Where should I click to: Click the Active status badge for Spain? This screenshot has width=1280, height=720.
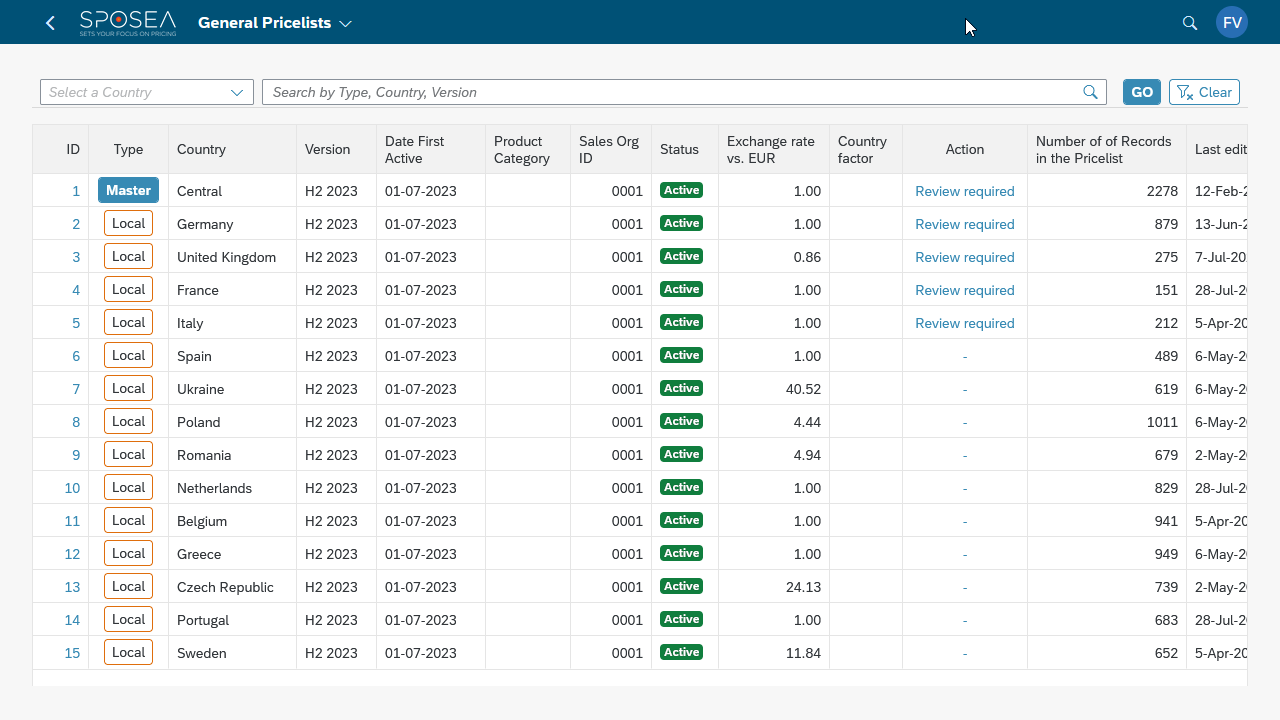(x=681, y=355)
